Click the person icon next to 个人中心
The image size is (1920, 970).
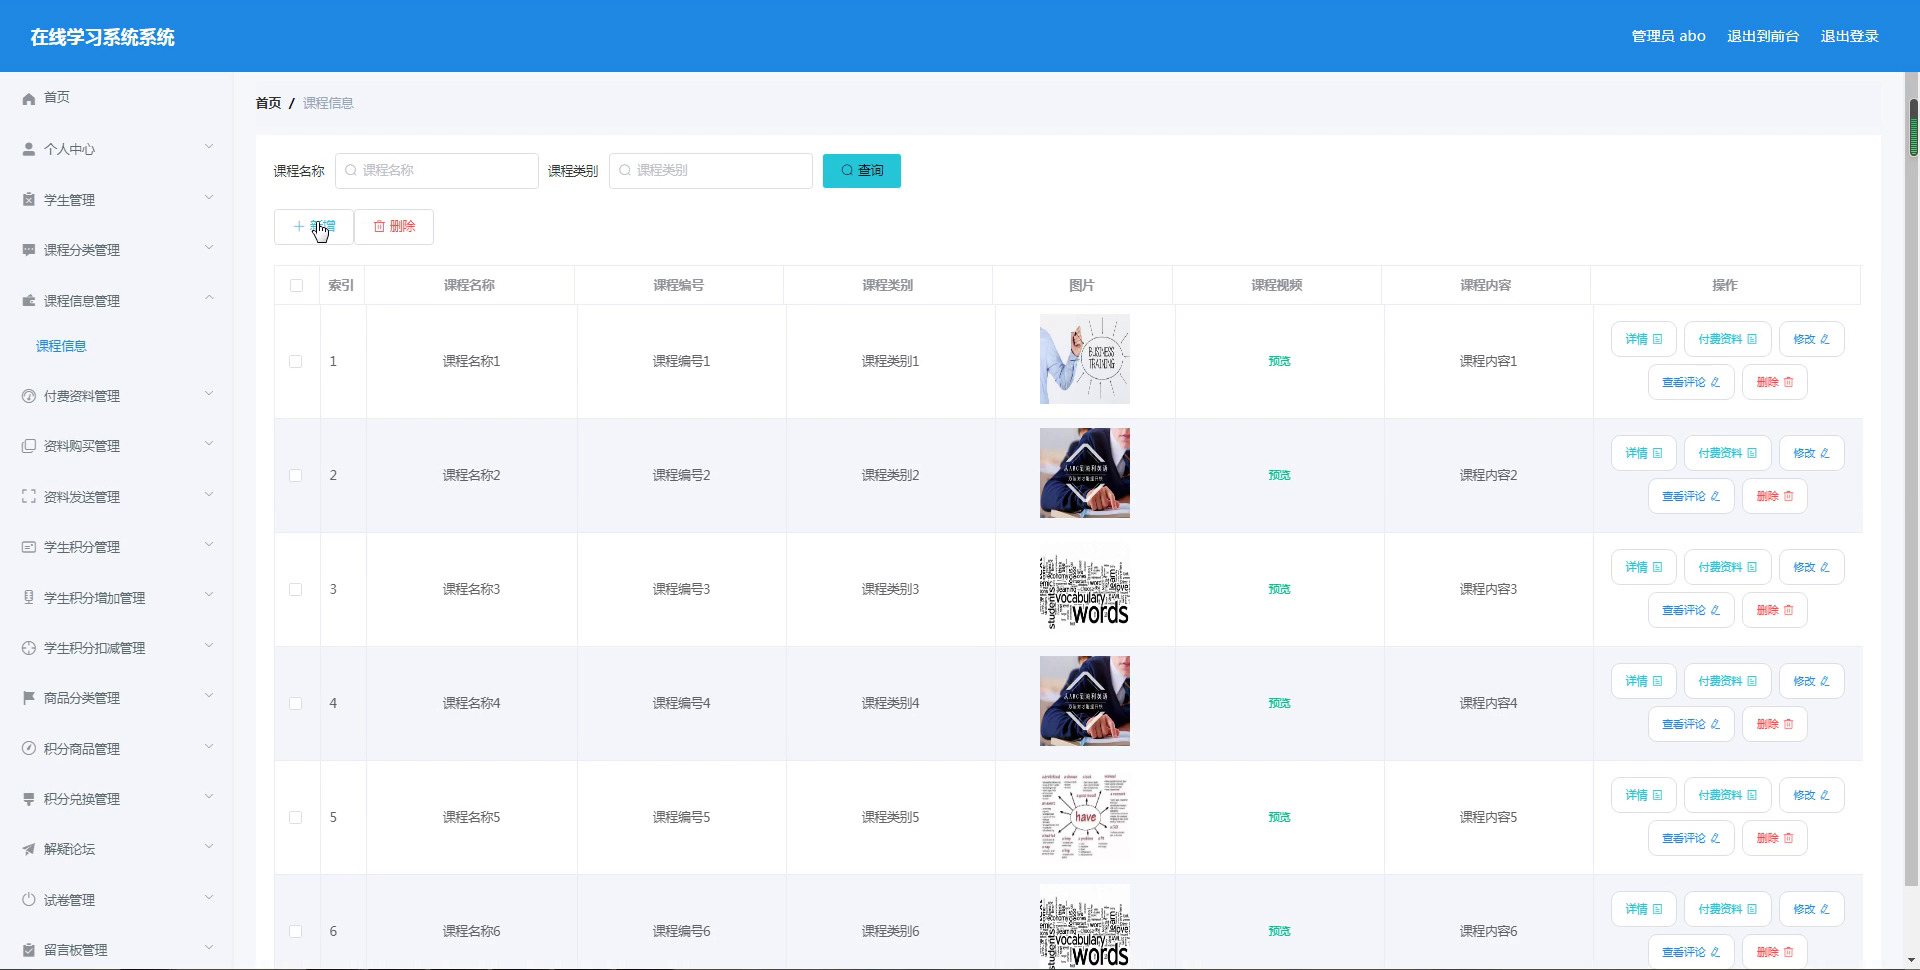tap(29, 149)
